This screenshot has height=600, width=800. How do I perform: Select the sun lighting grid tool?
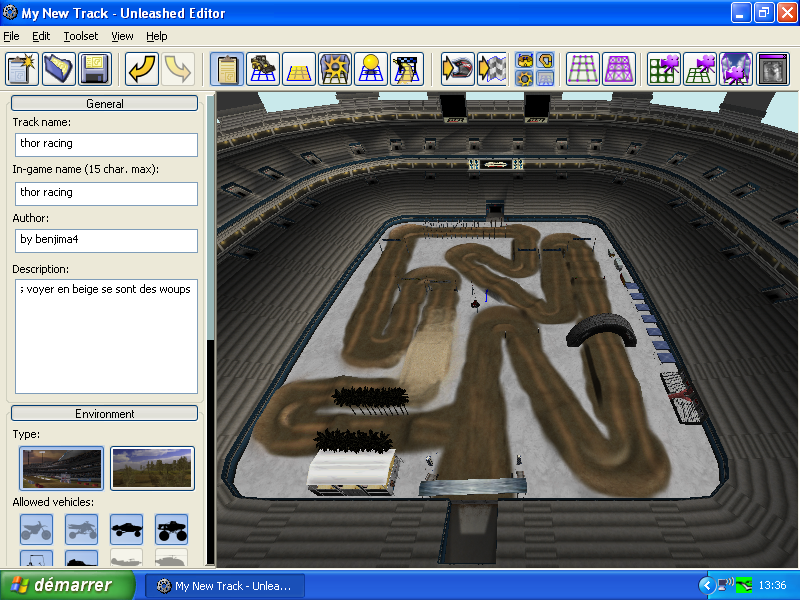(x=371, y=69)
